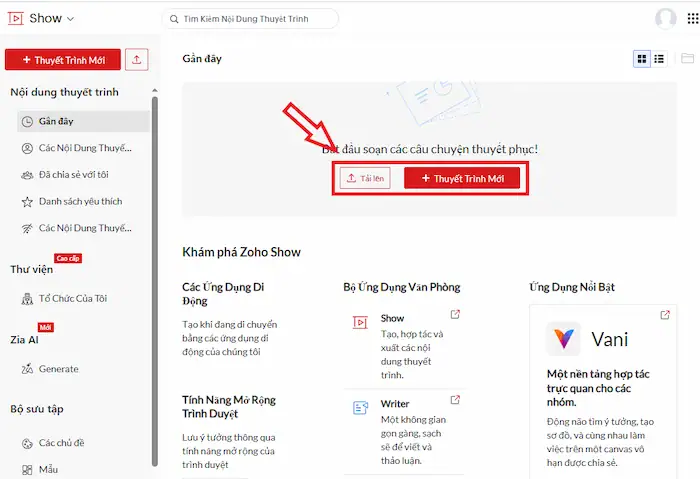Open the folder view icon
700x479 pixels.
point(687,59)
